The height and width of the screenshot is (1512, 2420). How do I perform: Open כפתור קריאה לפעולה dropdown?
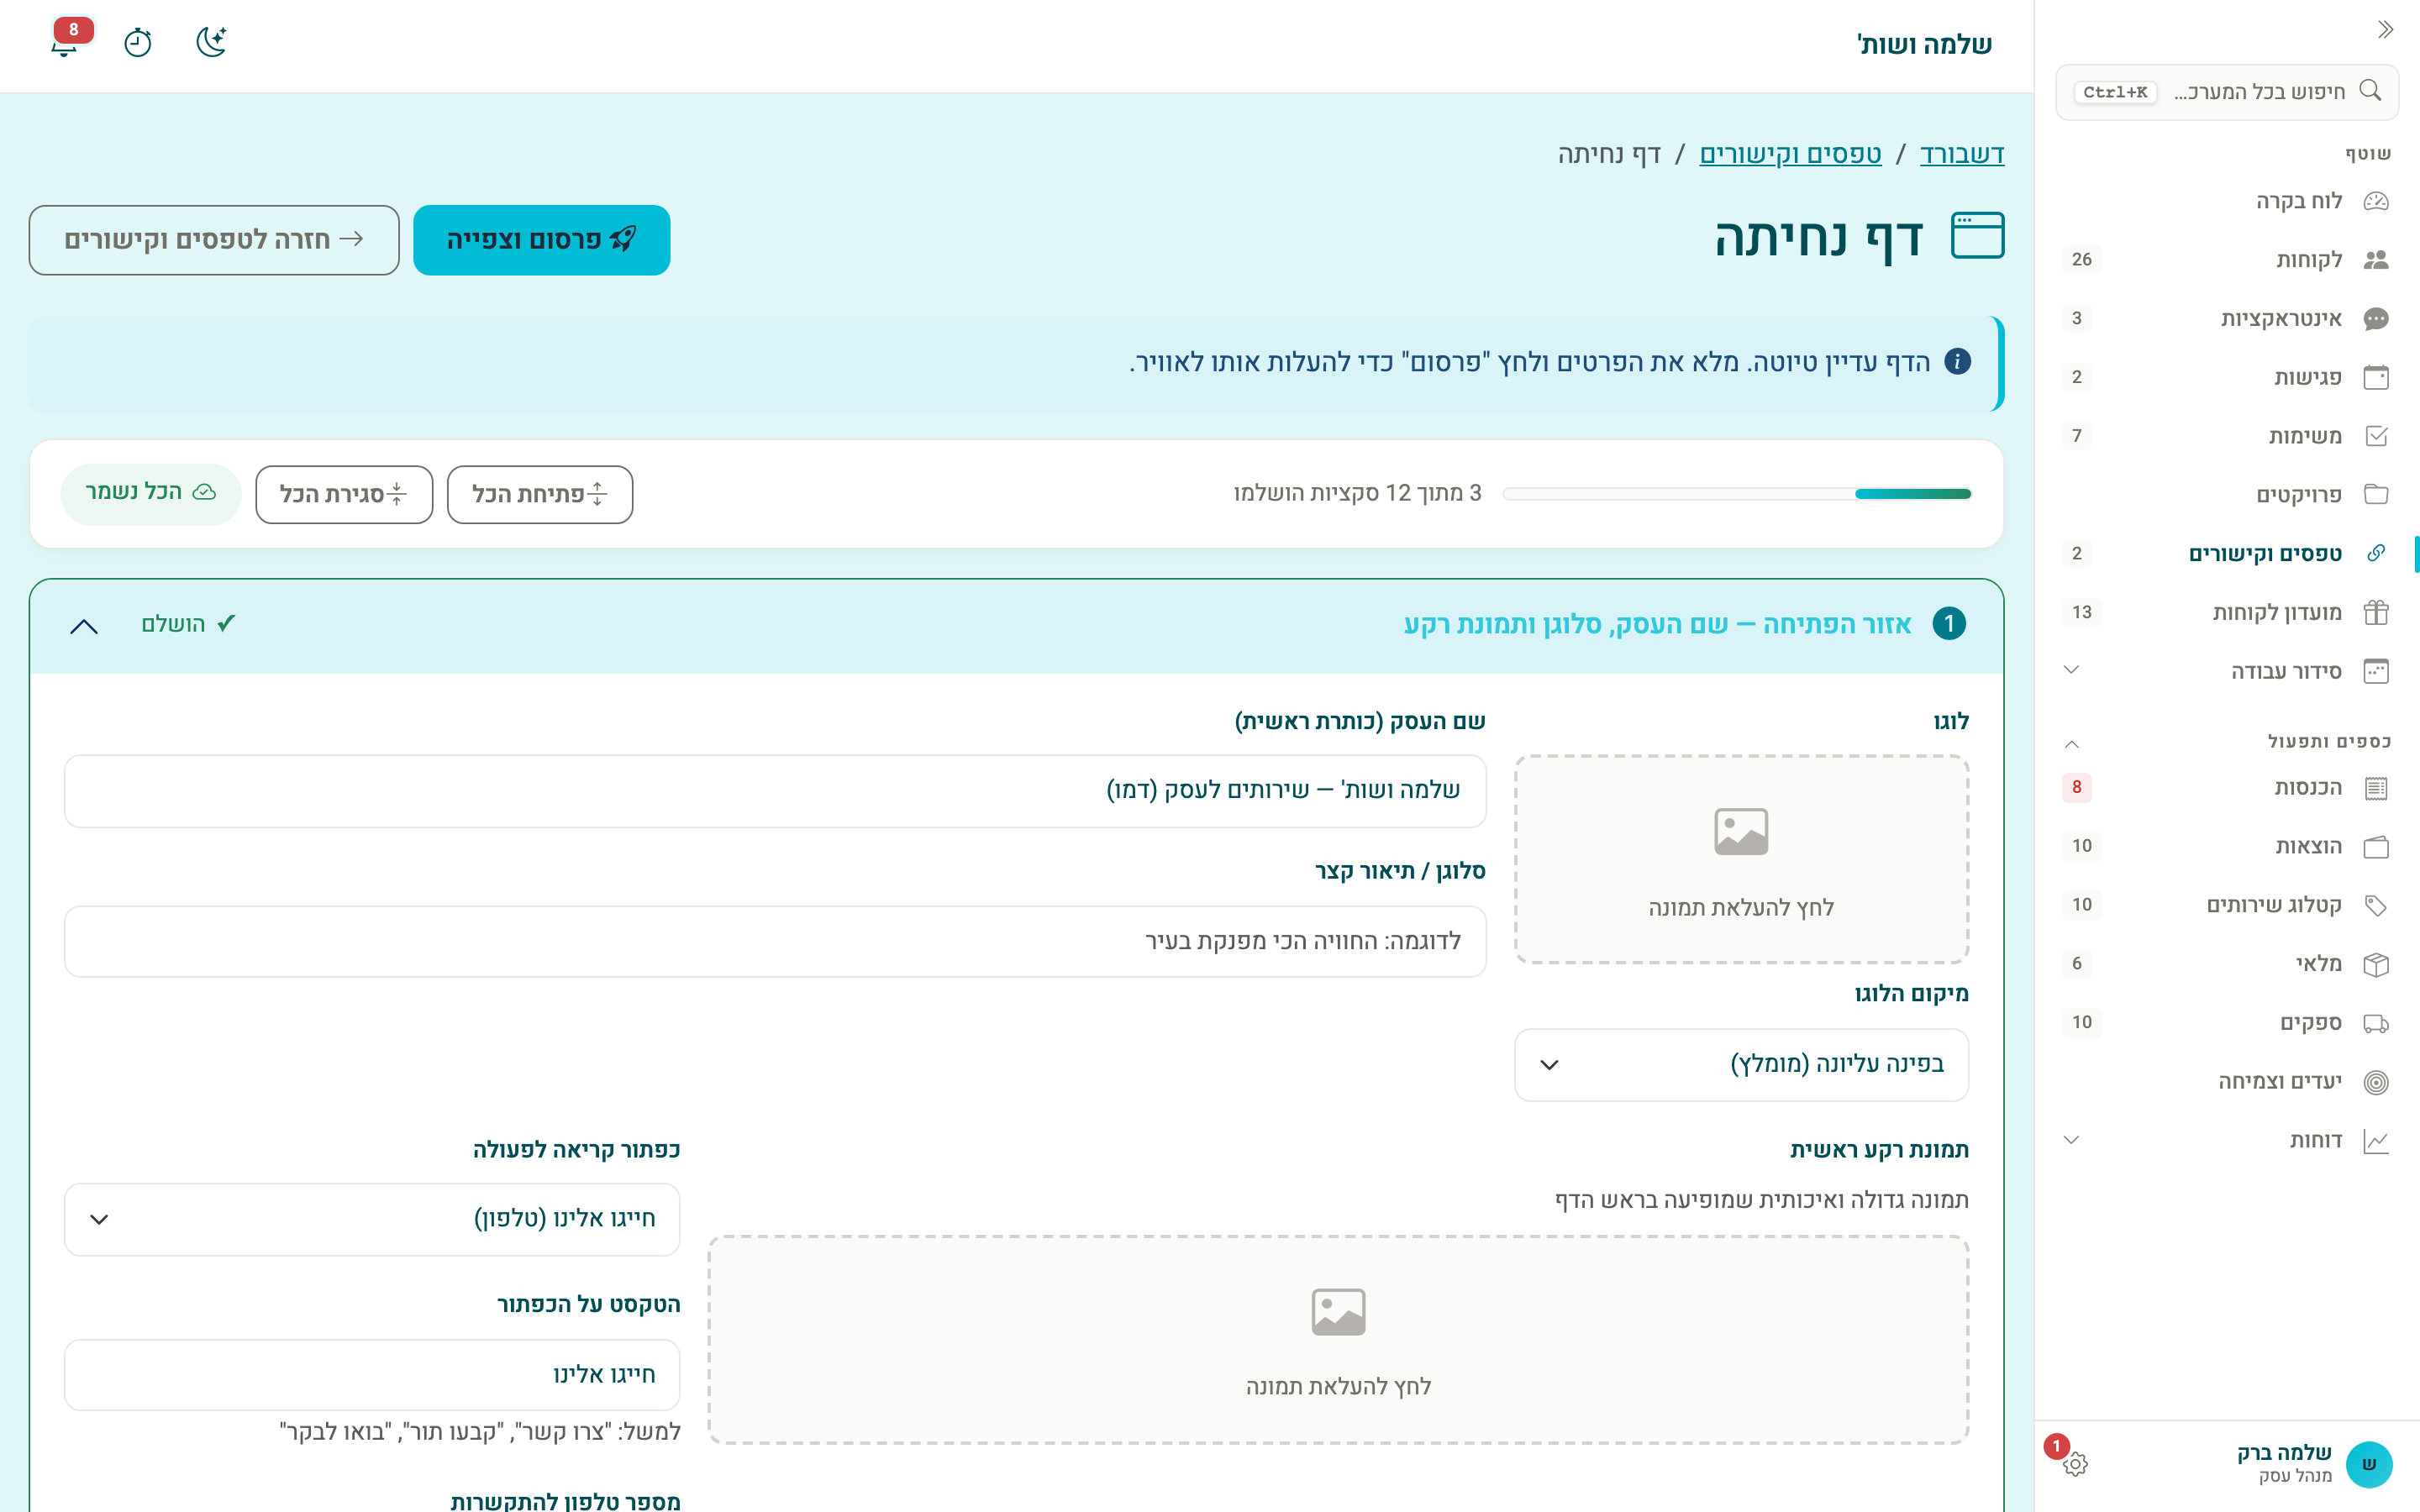372,1219
